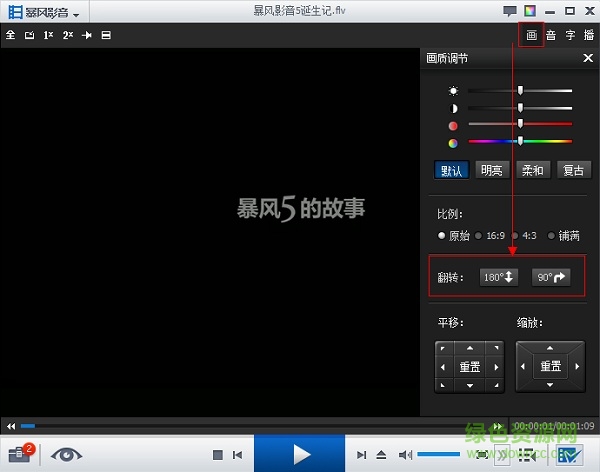Select the 原始 aspect ratio option

click(453, 236)
